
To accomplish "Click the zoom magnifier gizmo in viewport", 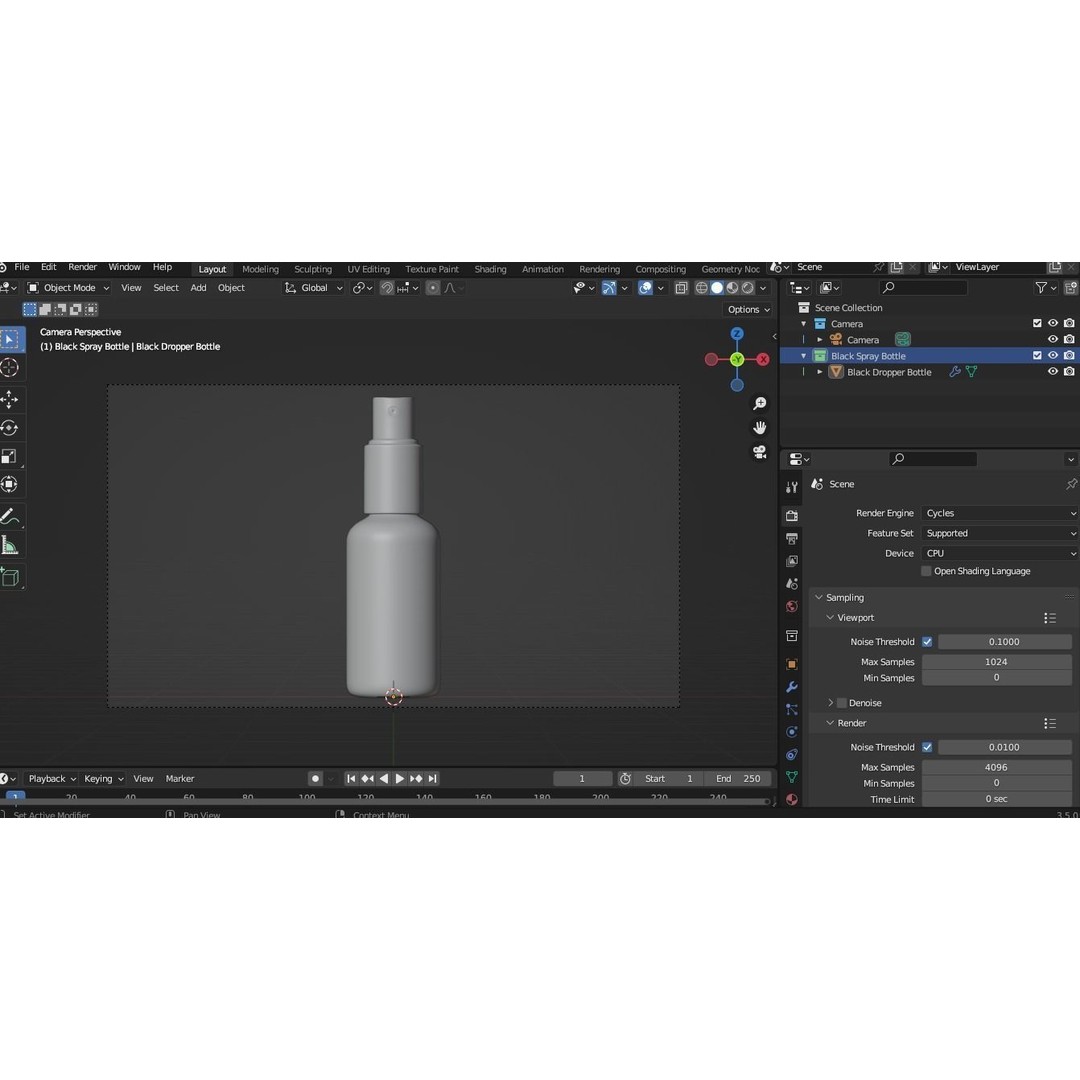I will click(x=760, y=404).
